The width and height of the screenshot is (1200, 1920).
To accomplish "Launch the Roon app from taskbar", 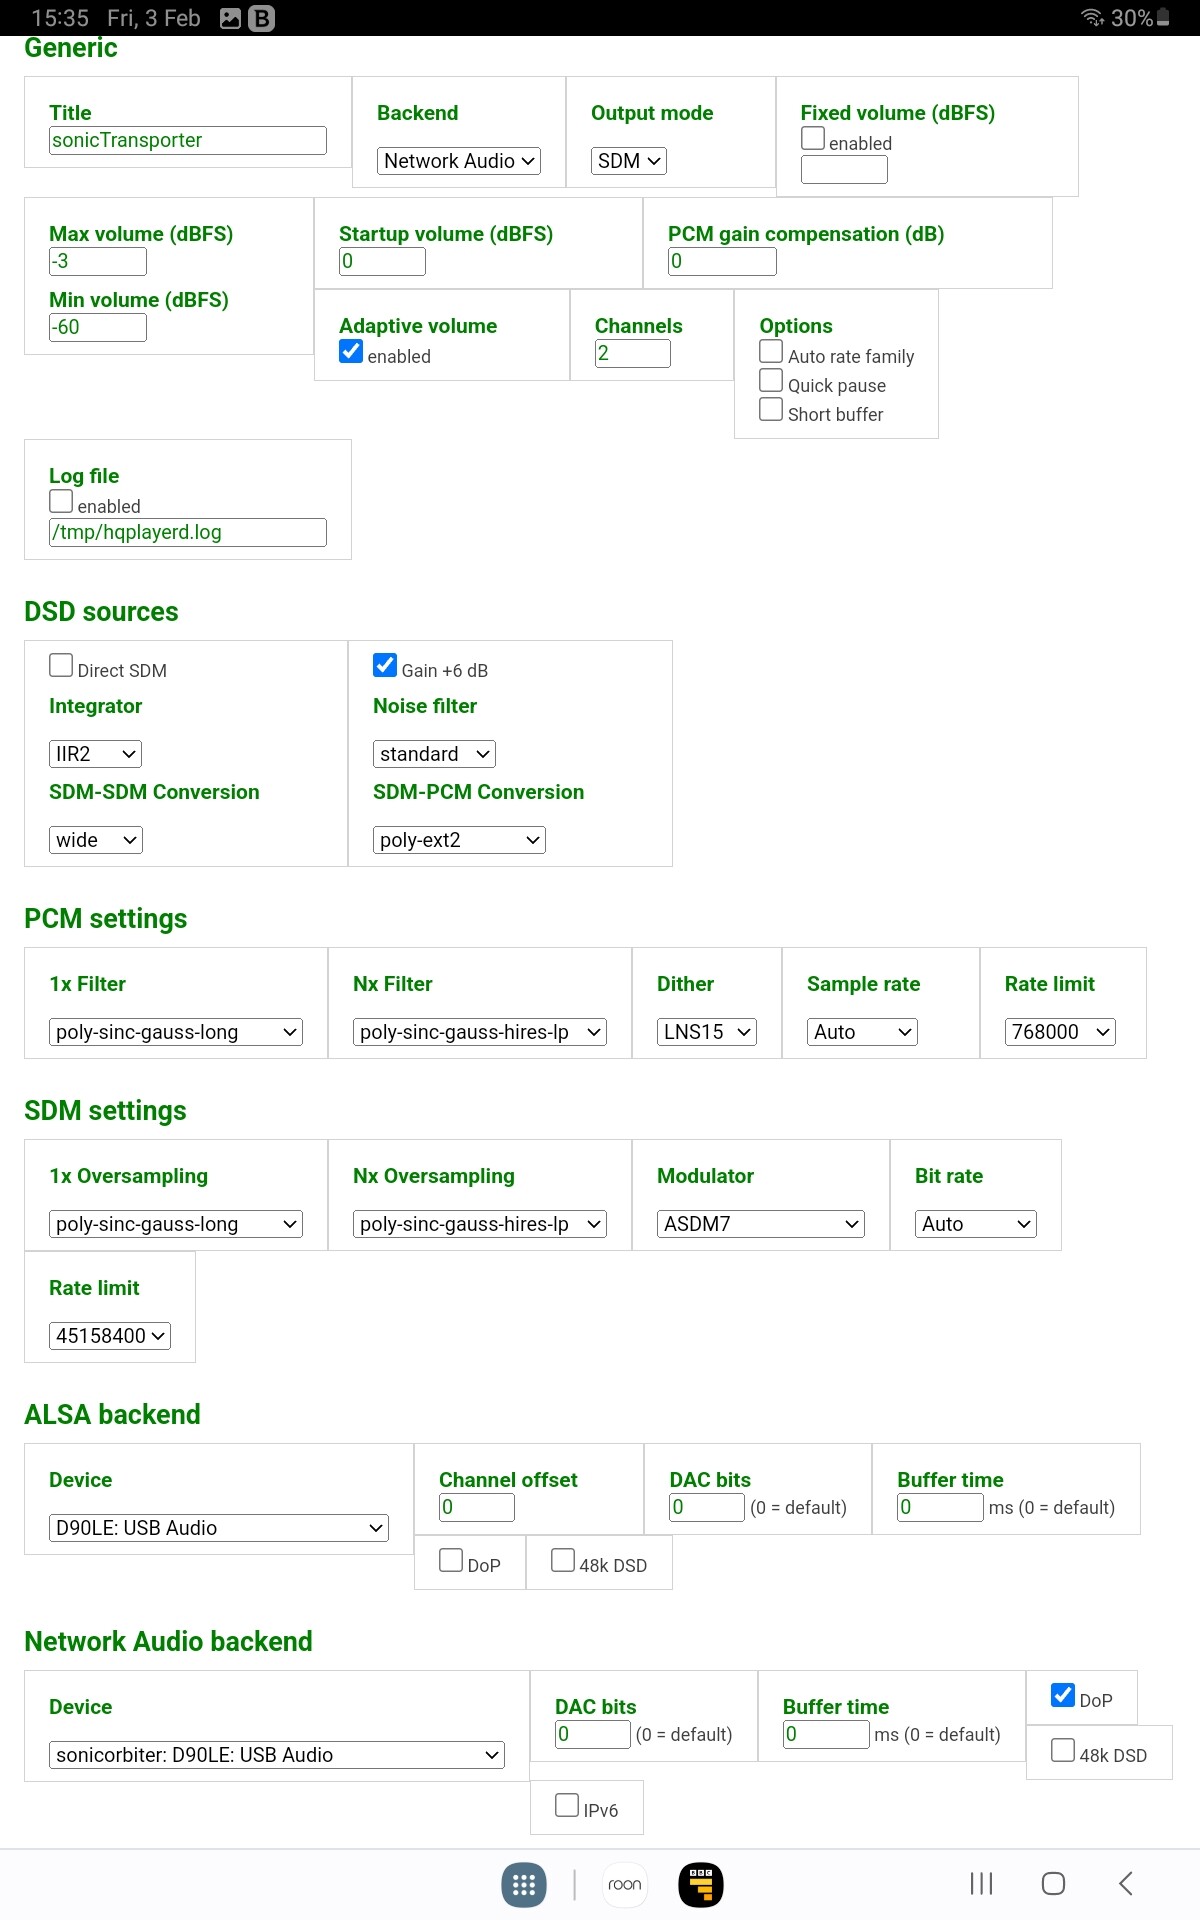I will pos(625,1885).
